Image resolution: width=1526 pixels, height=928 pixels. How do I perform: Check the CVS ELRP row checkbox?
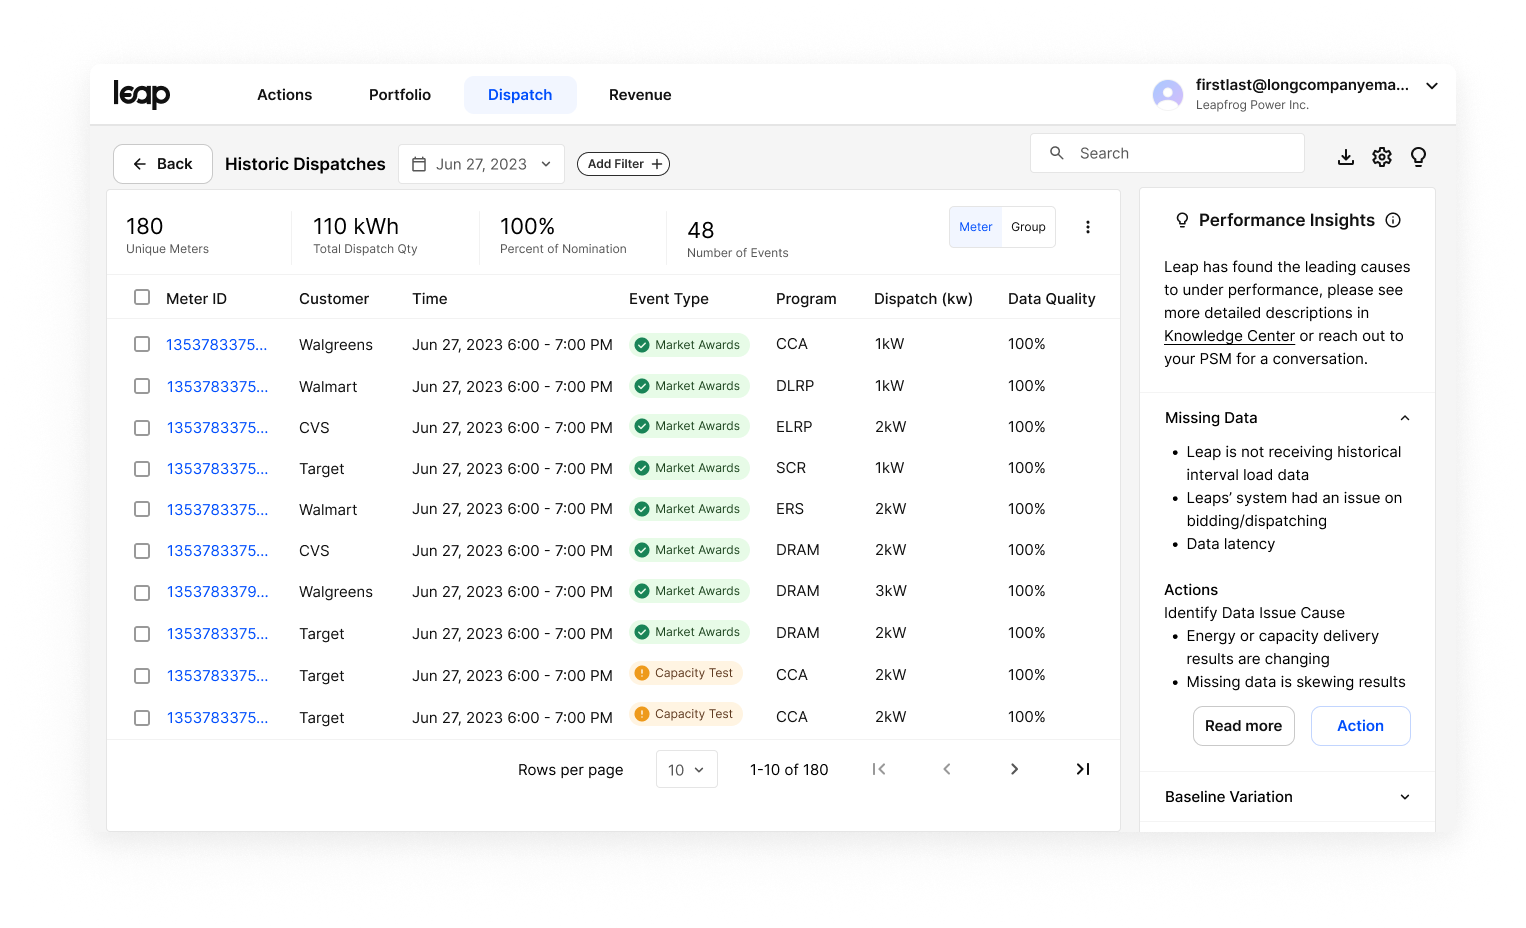142,428
